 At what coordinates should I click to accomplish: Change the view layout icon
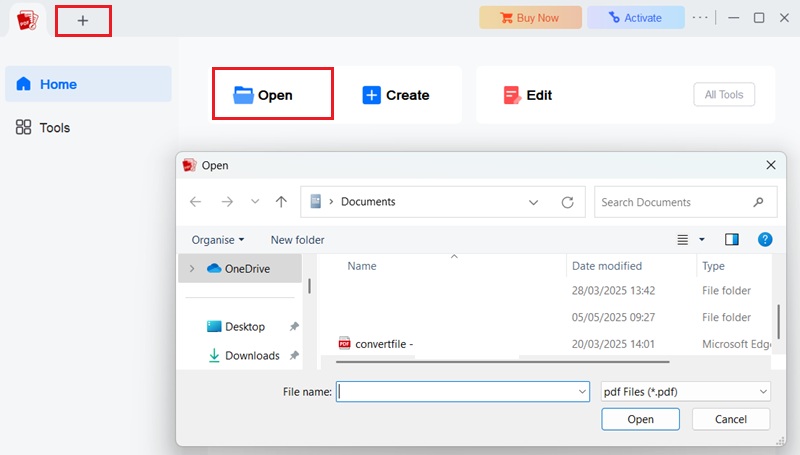(x=683, y=240)
